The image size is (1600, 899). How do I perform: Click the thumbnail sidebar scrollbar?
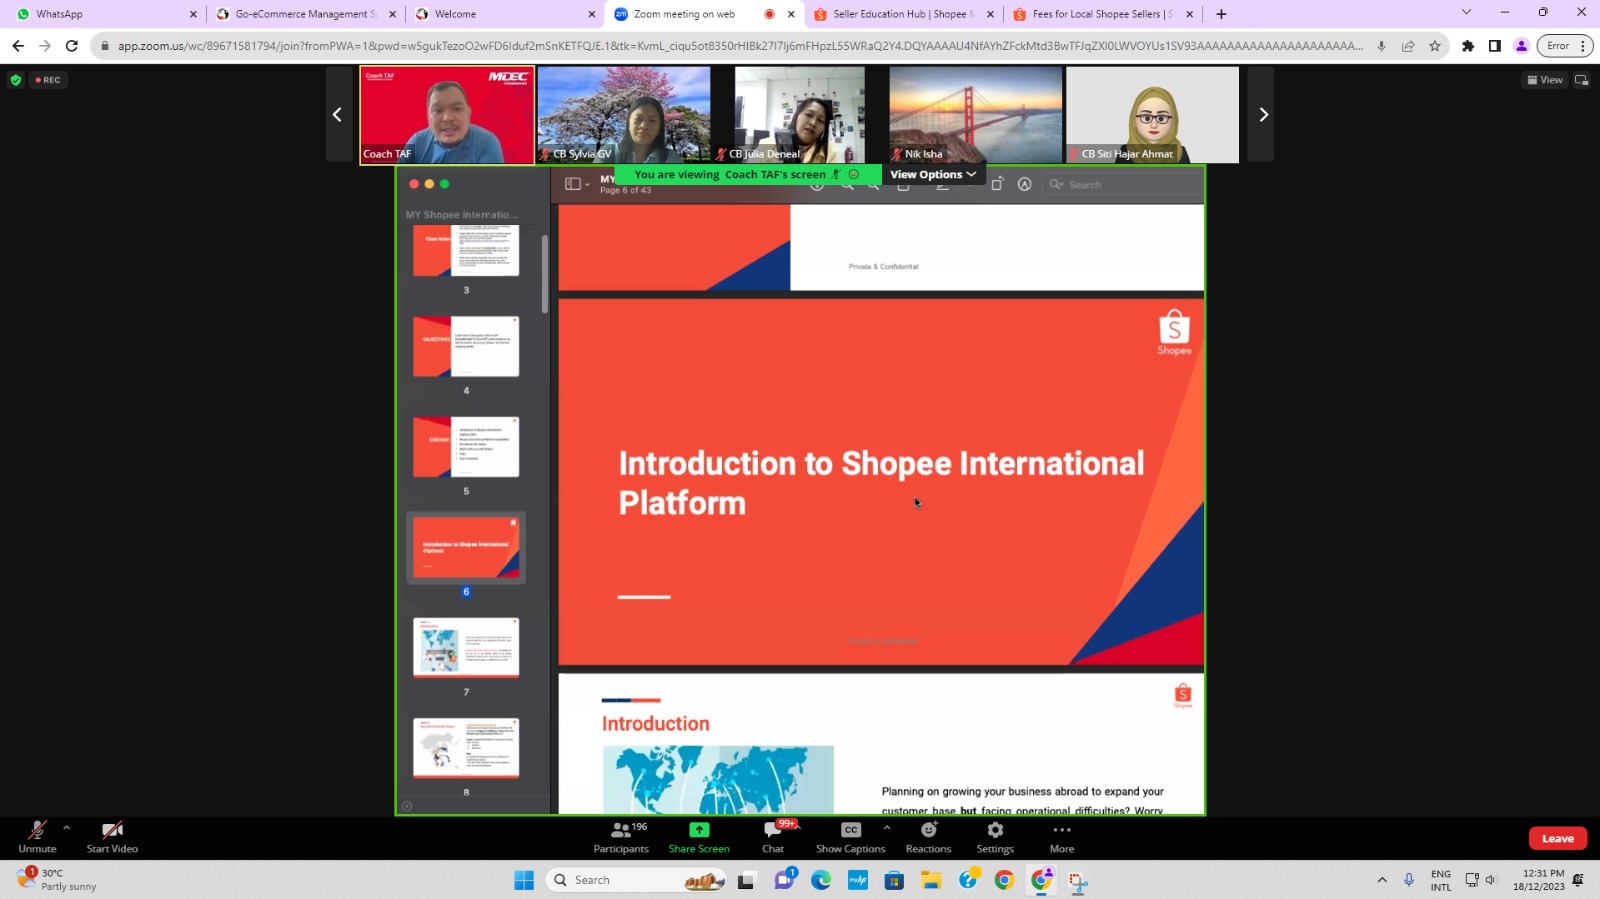coord(545,274)
